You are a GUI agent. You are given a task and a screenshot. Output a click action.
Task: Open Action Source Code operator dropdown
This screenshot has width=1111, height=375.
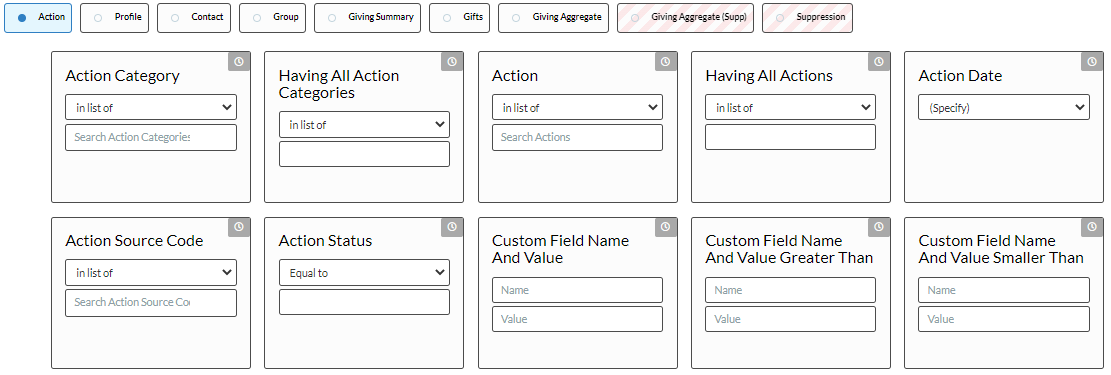click(151, 272)
